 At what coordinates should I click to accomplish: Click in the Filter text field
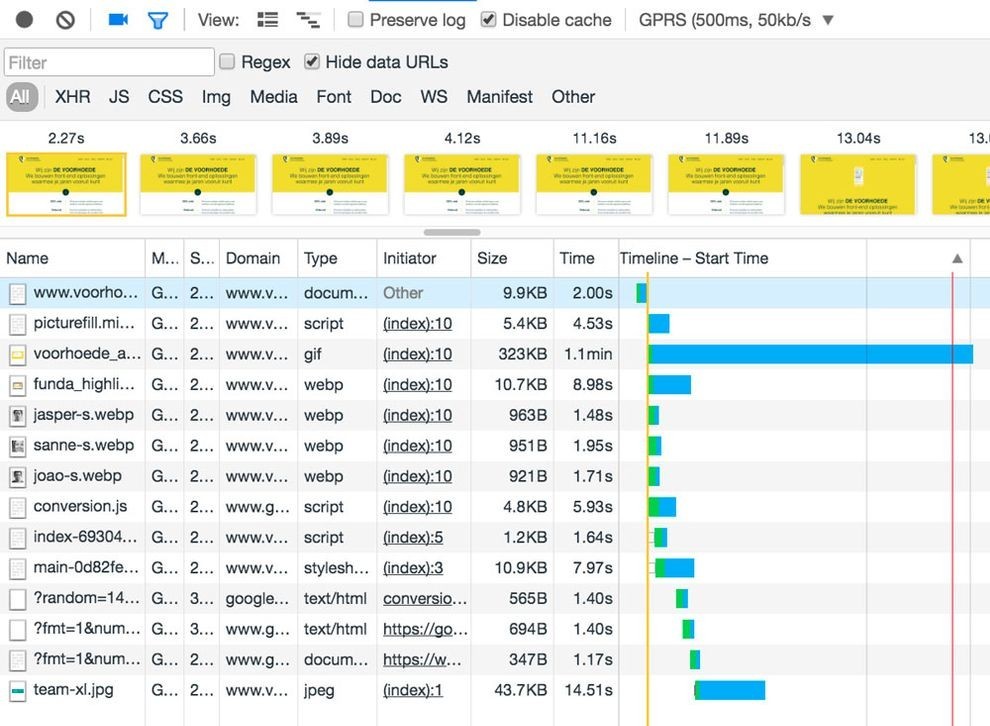coord(109,62)
